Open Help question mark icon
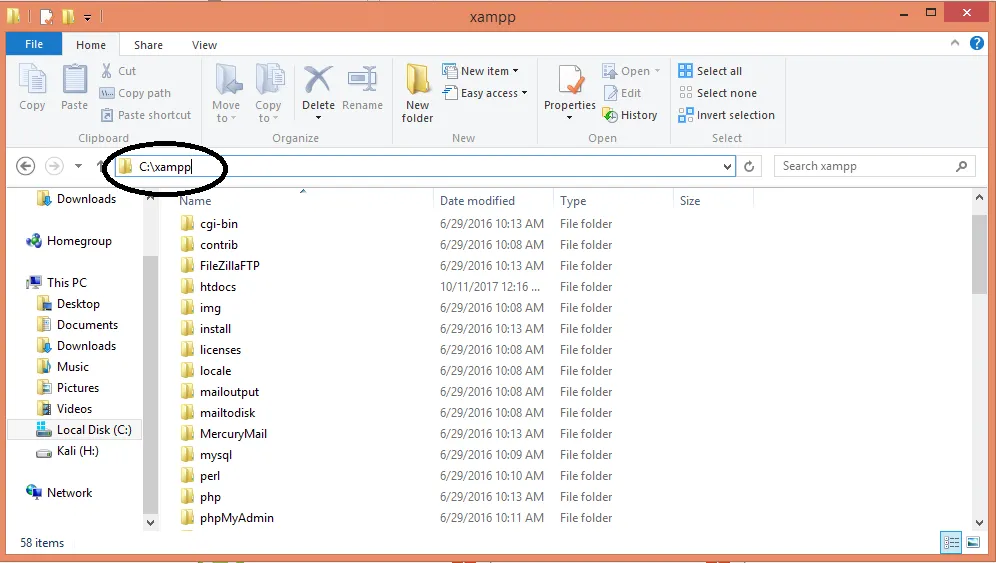The height and width of the screenshot is (563, 996). (977, 43)
